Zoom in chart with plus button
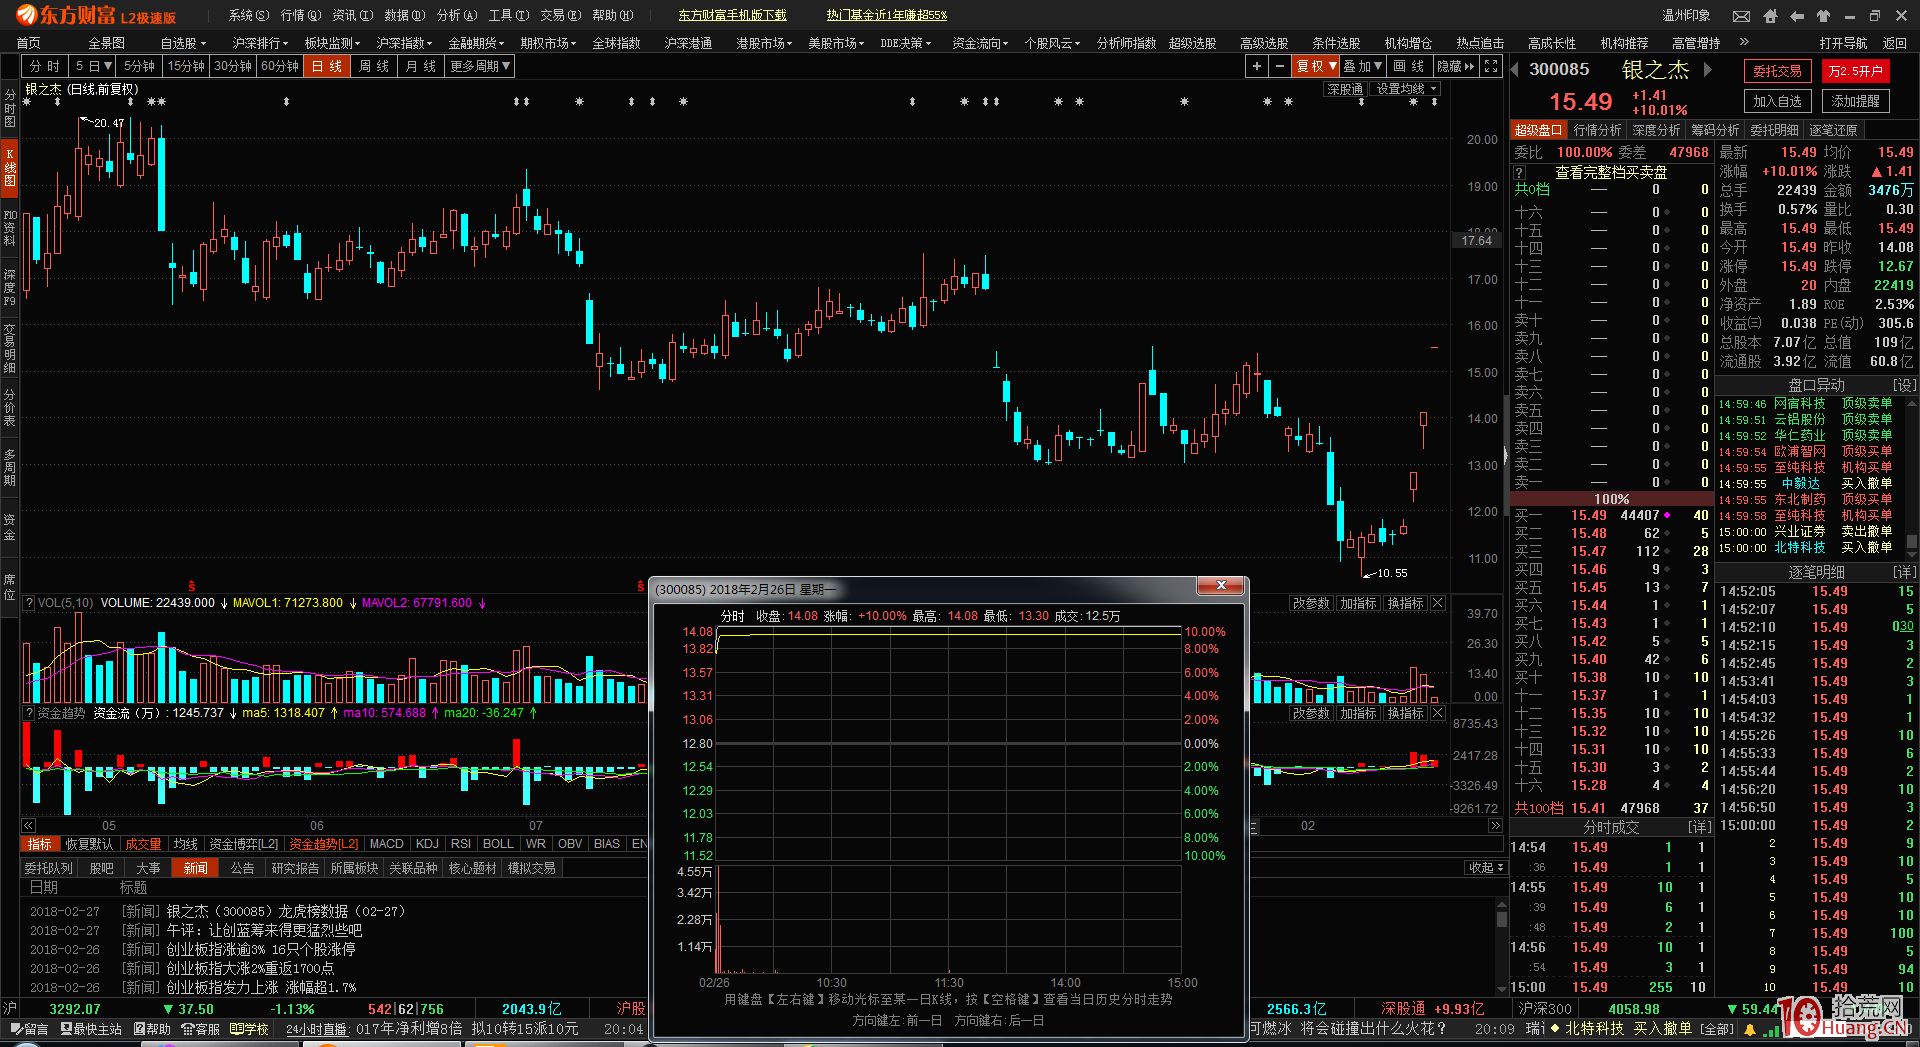 point(1256,66)
